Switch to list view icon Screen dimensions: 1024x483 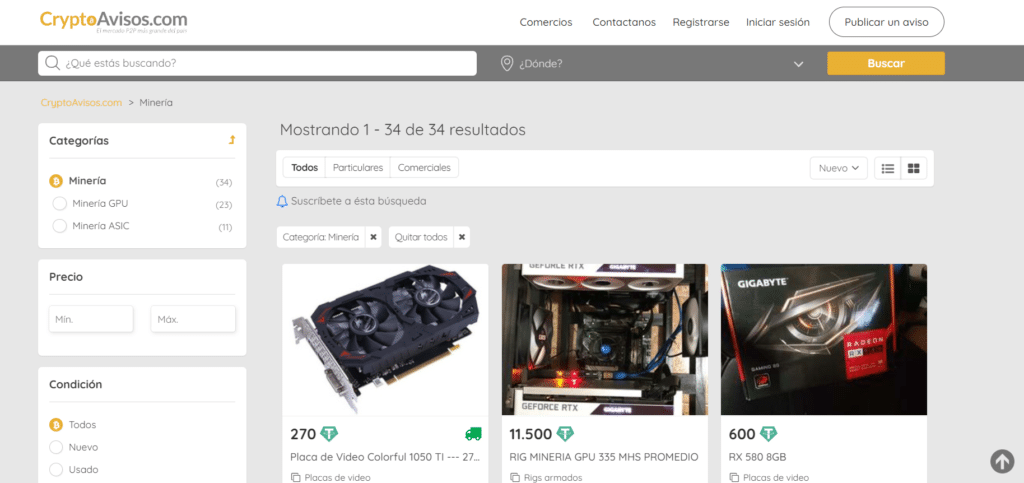tap(888, 168)
